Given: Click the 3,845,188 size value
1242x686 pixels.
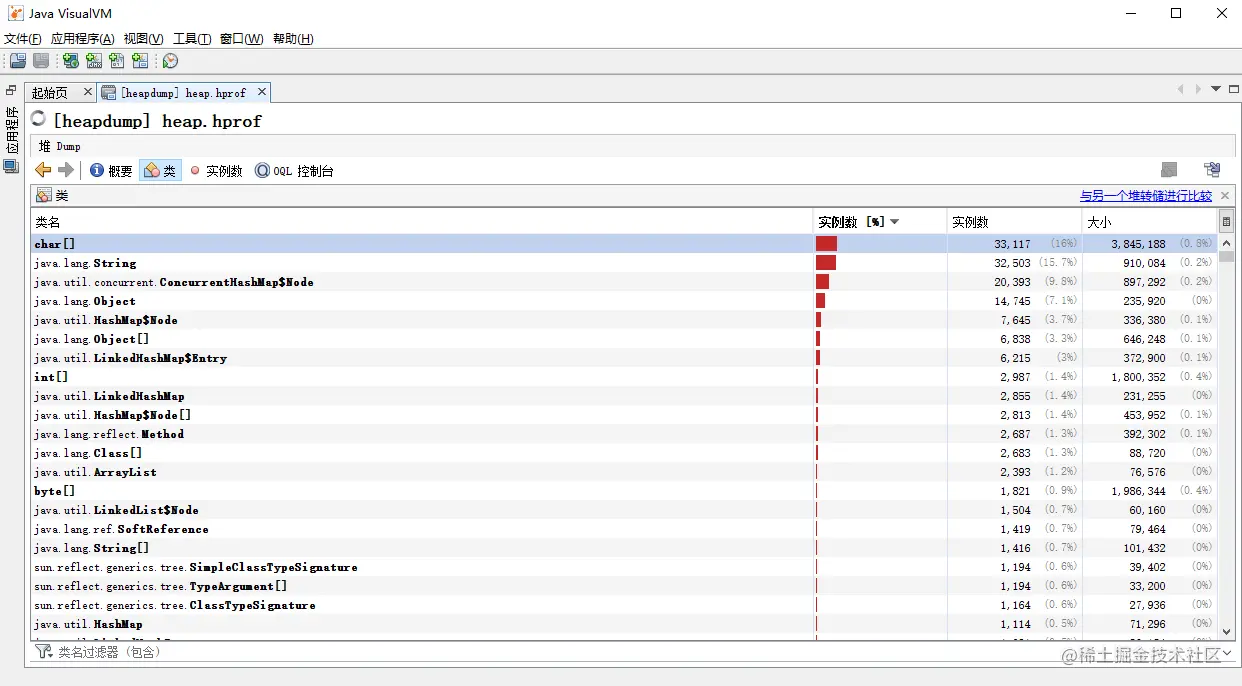Looking at the screenshot, I should 1138,244.
